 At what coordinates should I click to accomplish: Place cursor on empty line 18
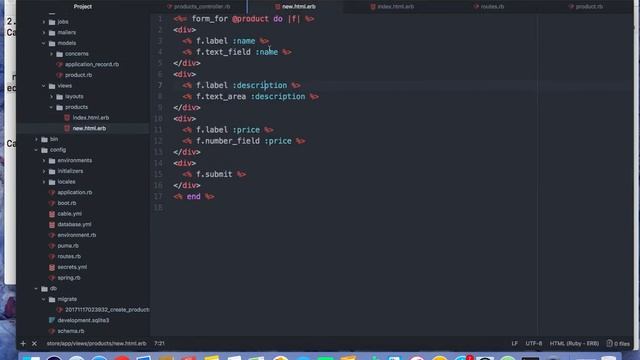coord(392,208)
